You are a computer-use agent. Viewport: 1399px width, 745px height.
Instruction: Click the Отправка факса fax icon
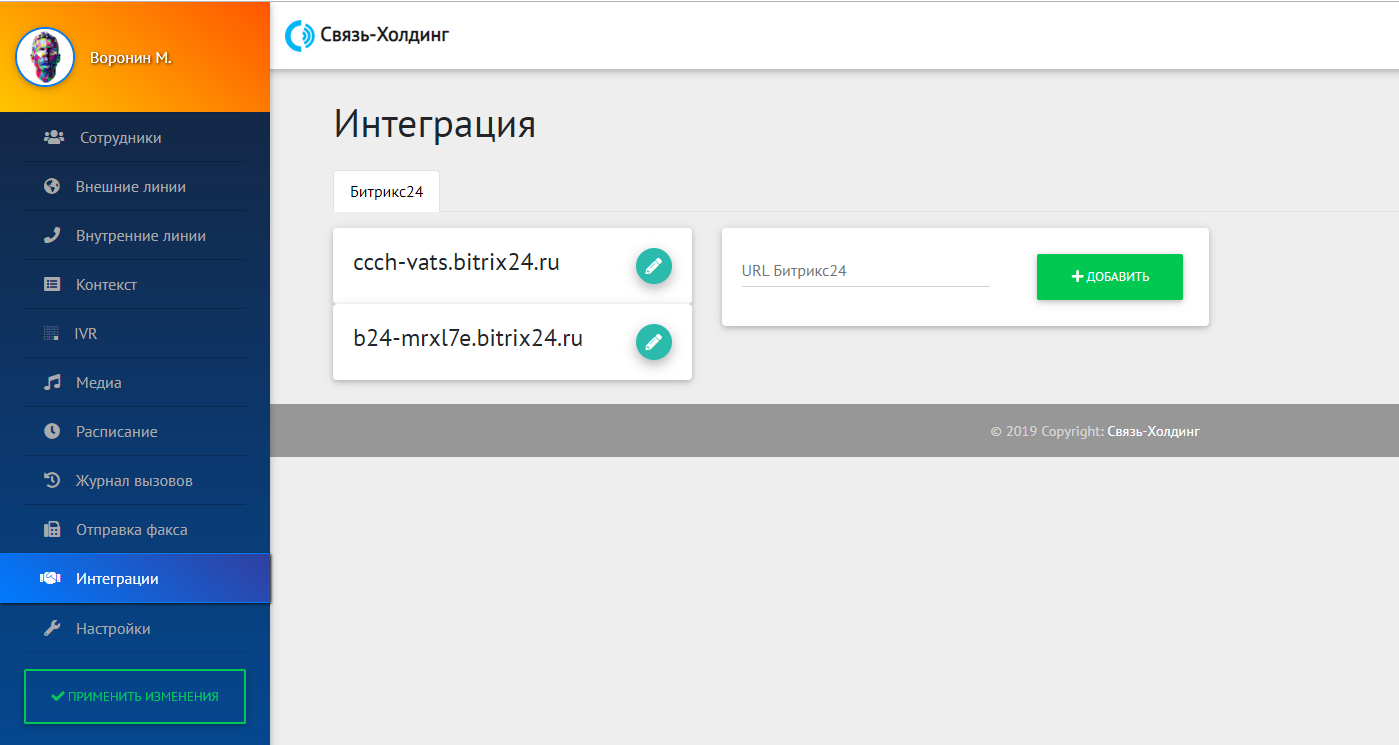(53, 530)
